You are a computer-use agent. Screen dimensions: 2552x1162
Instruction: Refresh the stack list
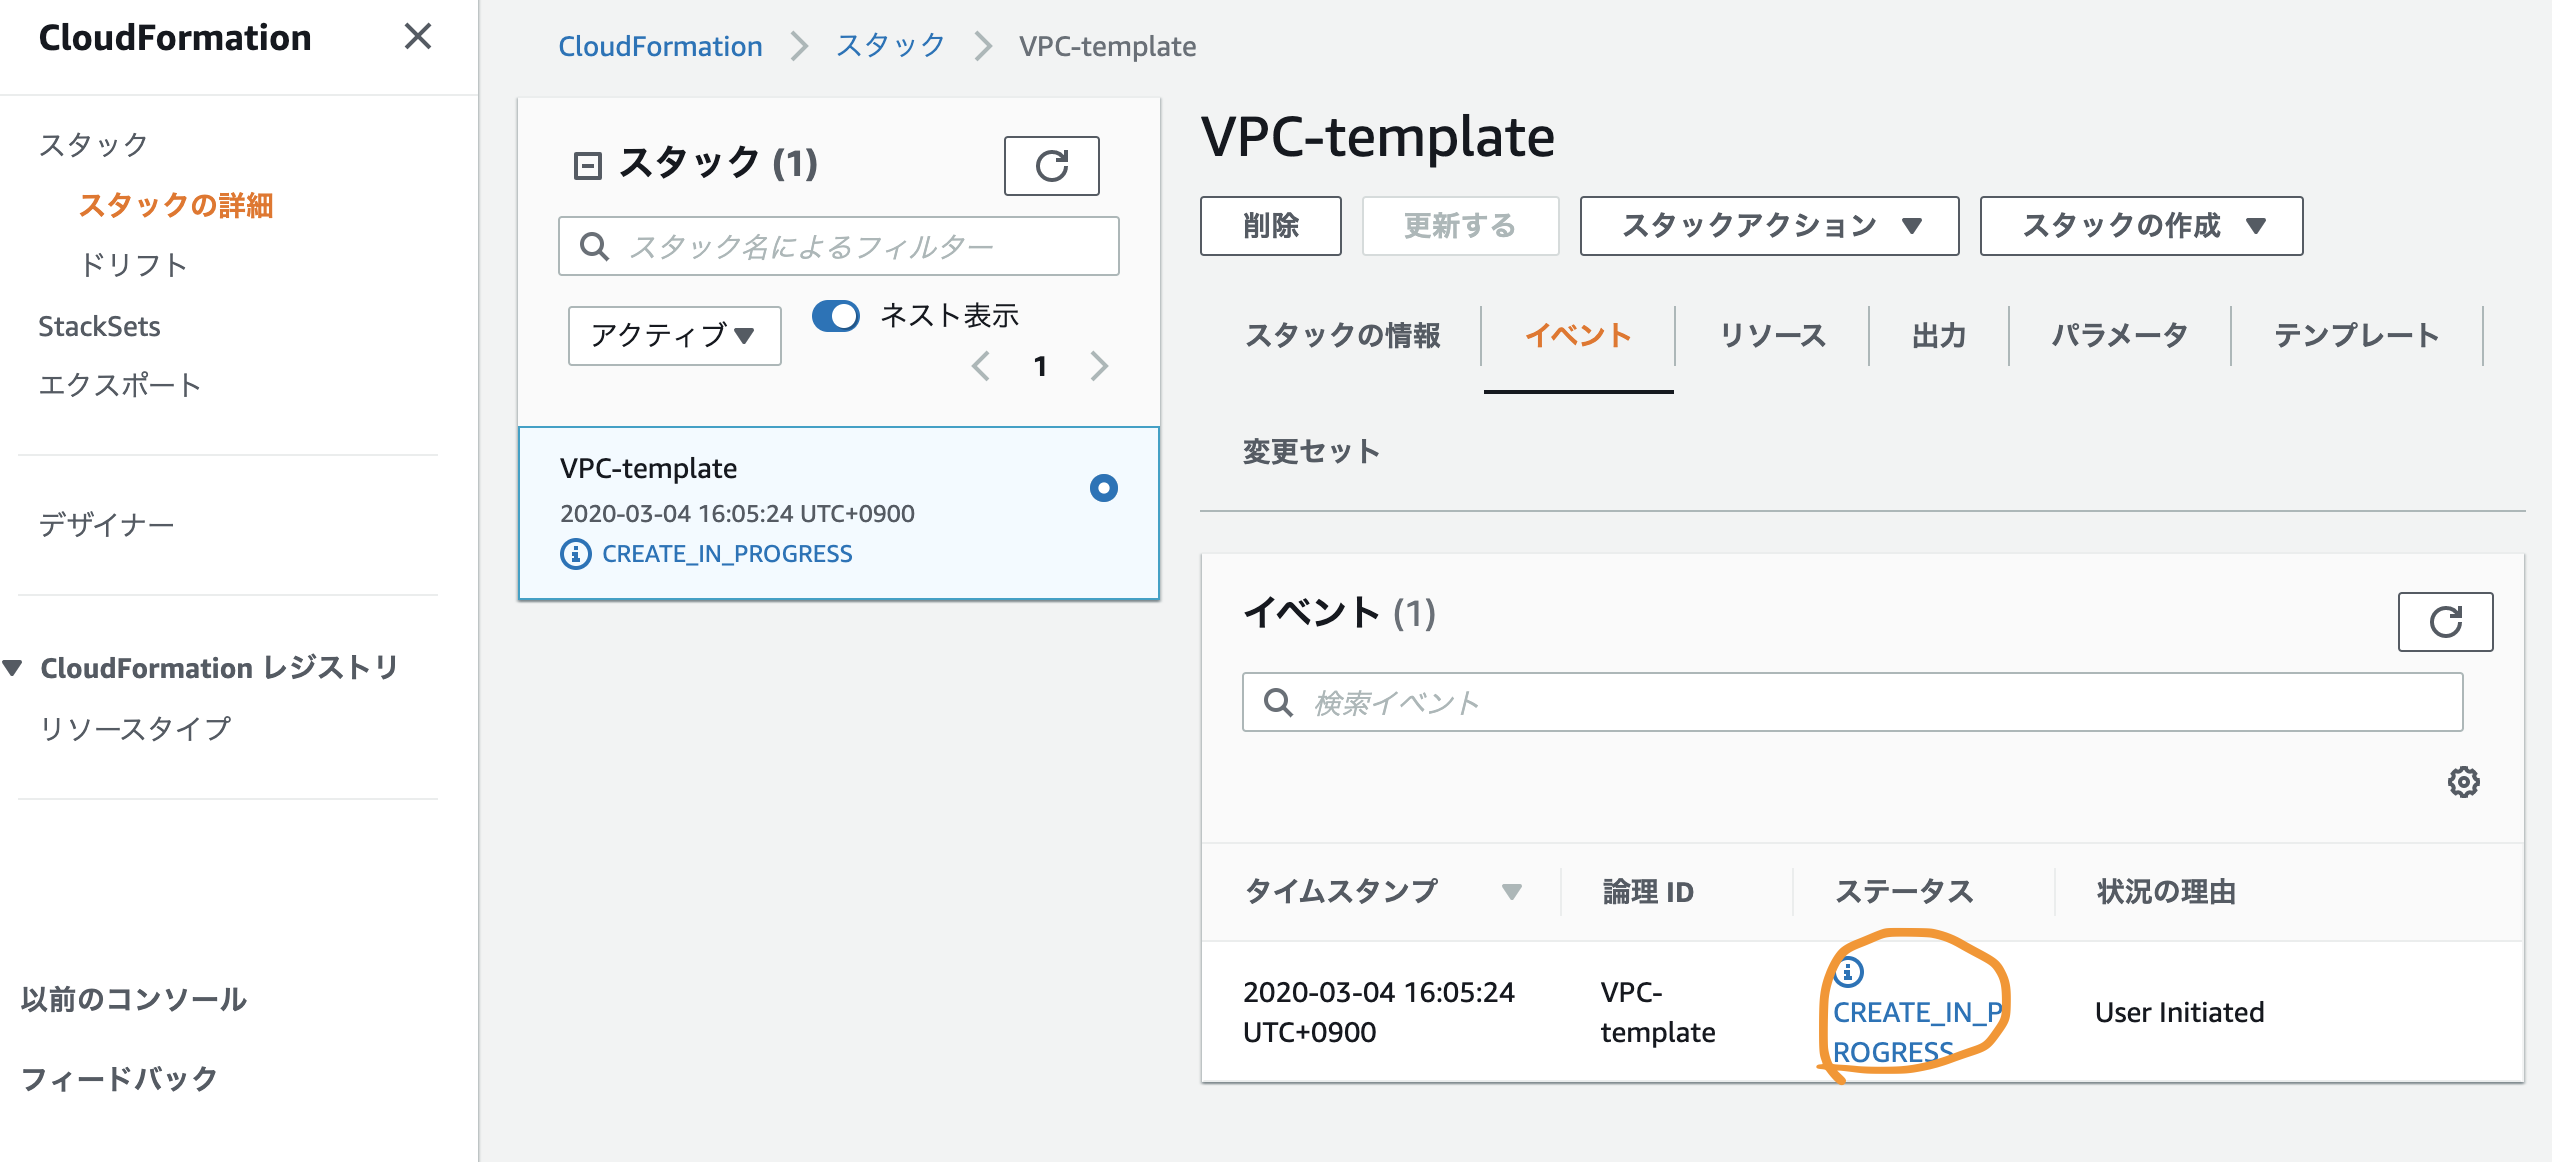[x=1051, y=165]
